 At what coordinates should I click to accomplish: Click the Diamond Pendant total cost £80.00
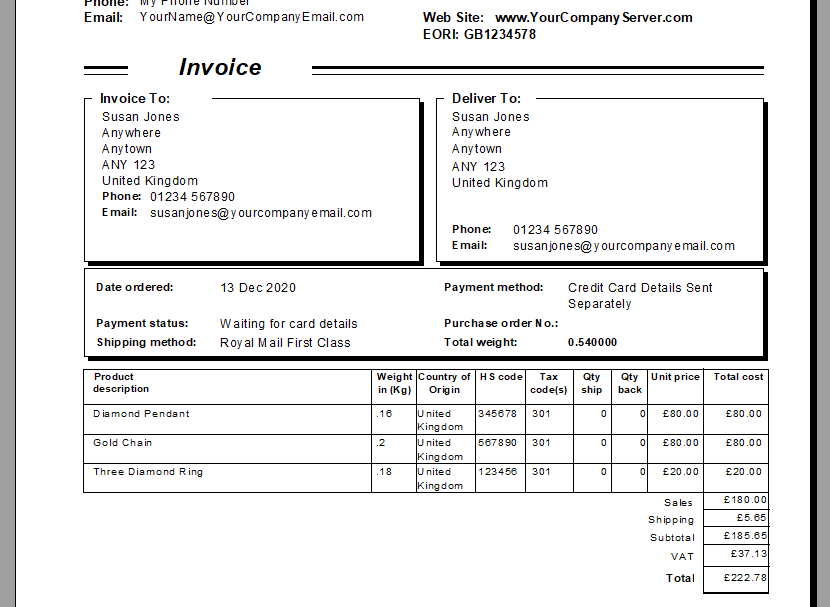pos(744,414)
